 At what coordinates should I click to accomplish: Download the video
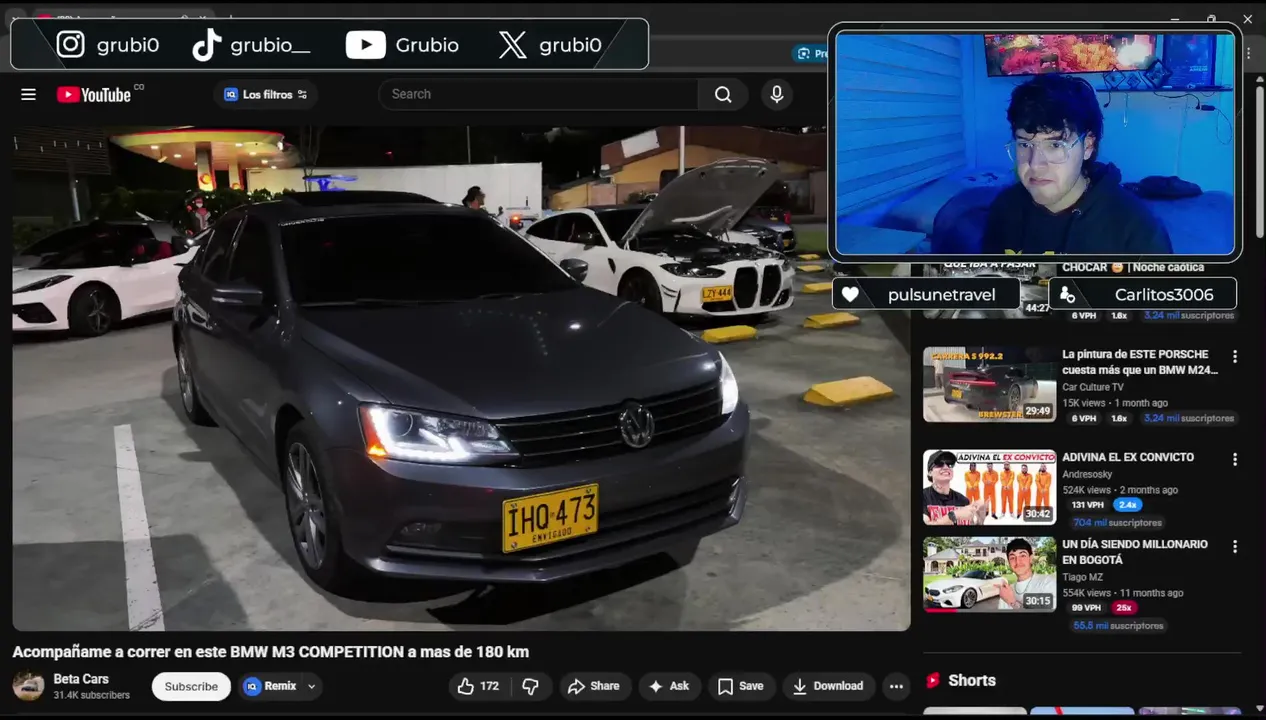[x=828, y=686]
